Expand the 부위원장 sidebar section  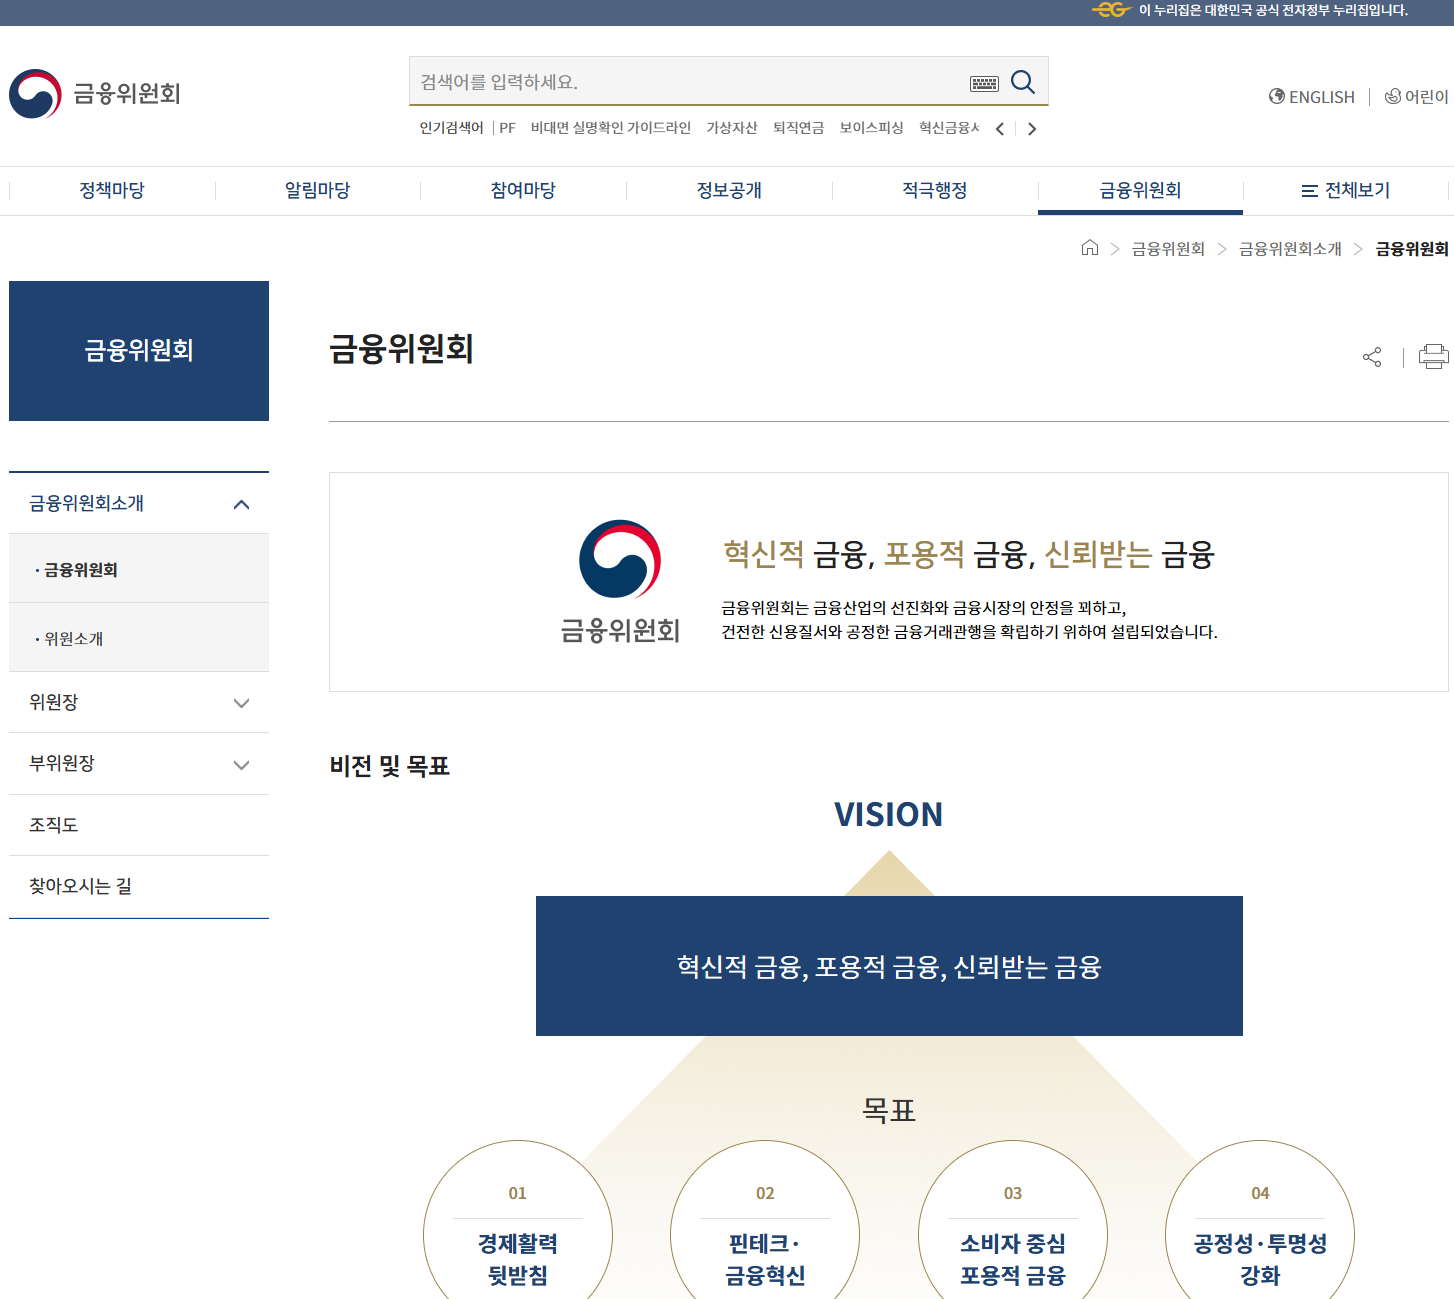241,765
